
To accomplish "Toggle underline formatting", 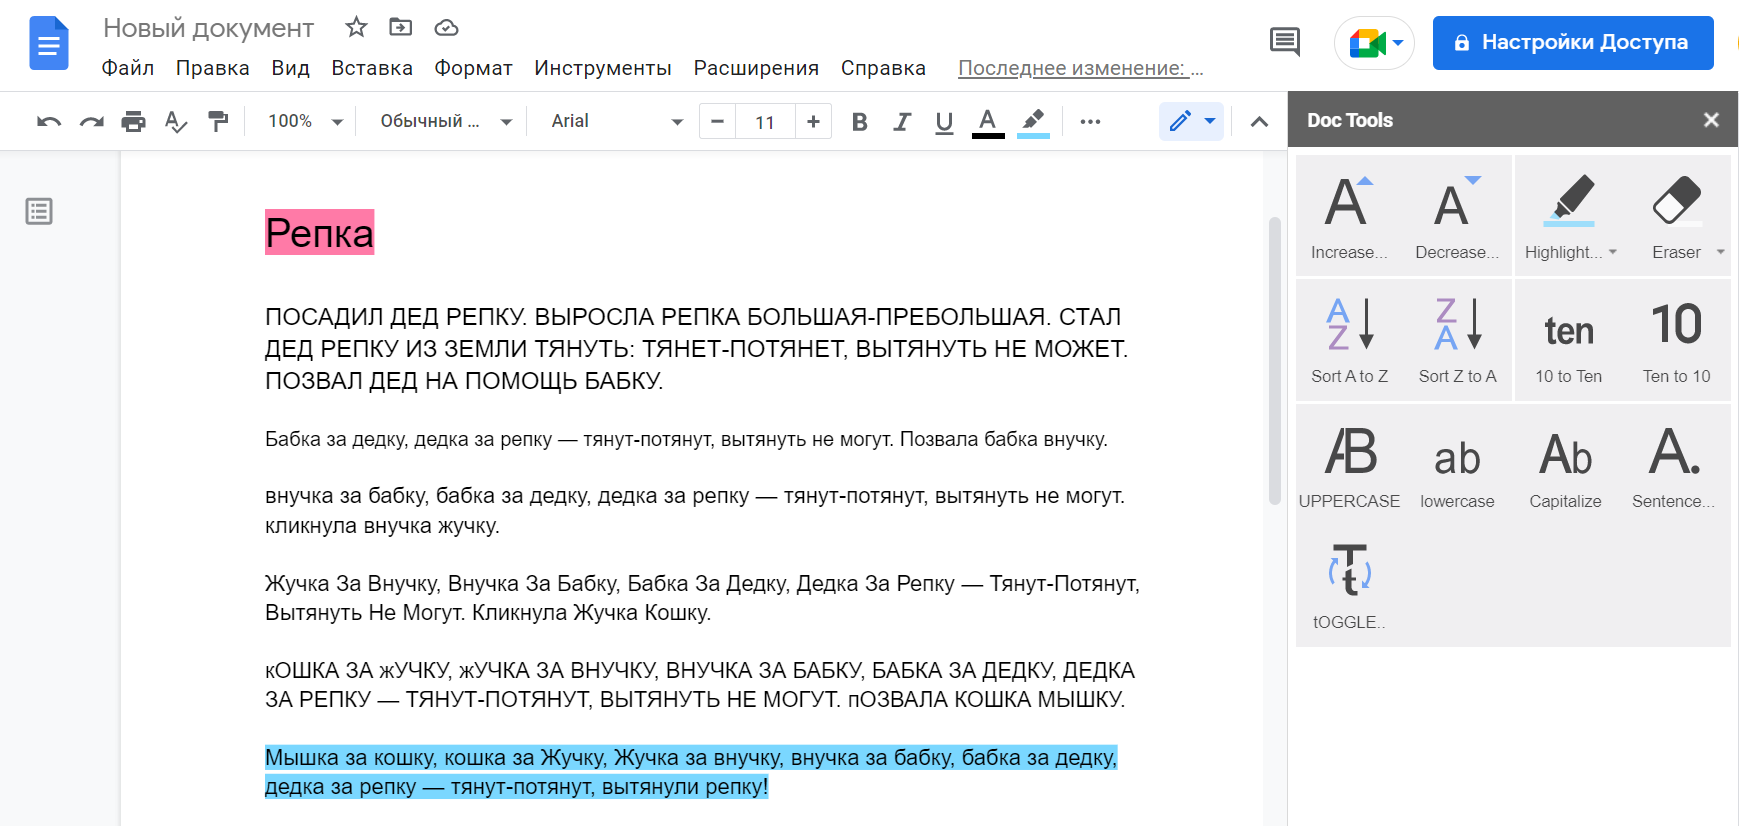I will click(944, 122).
